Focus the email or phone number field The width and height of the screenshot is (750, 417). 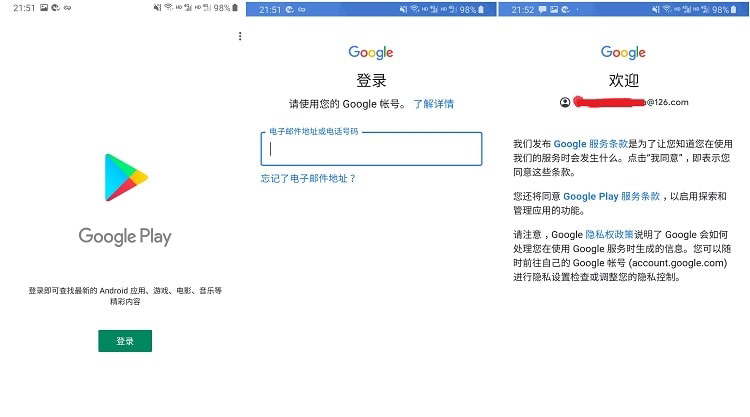pyautogui.click(x=371, y=149)
